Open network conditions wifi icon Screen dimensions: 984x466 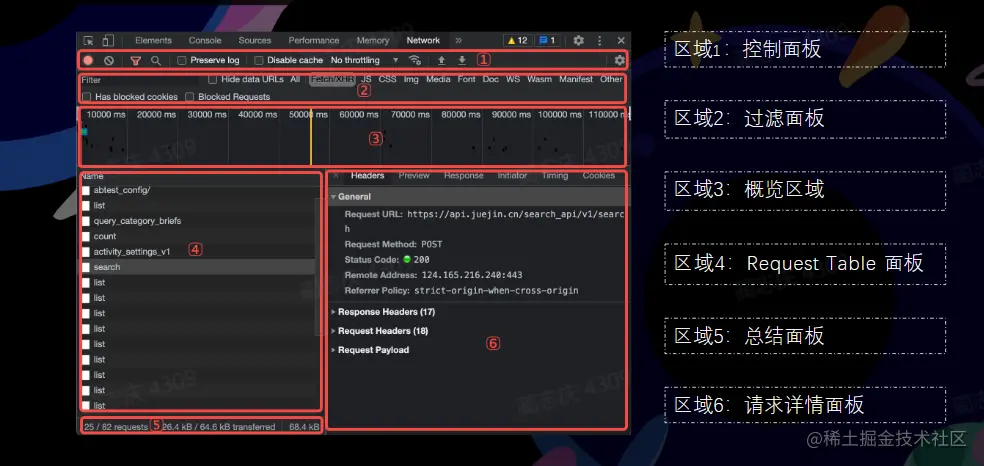click(415, 60)
